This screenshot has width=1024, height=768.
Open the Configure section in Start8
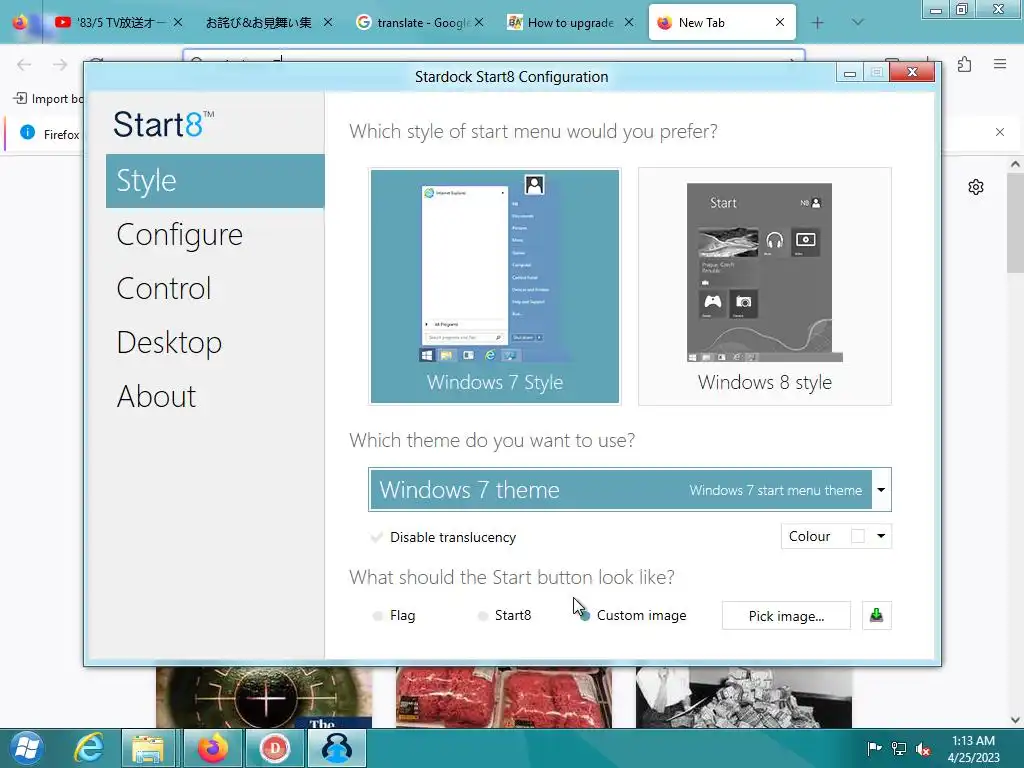coord(180,235)
